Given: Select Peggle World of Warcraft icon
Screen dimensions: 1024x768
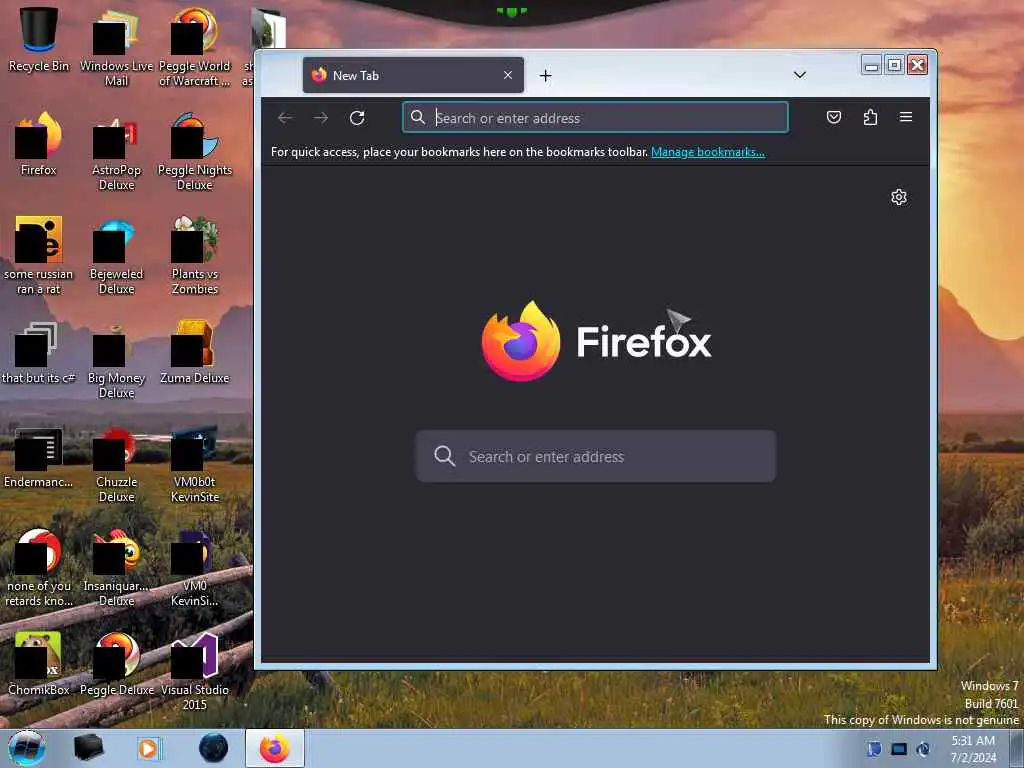Looking at the screenshot, I should point(195,47).
